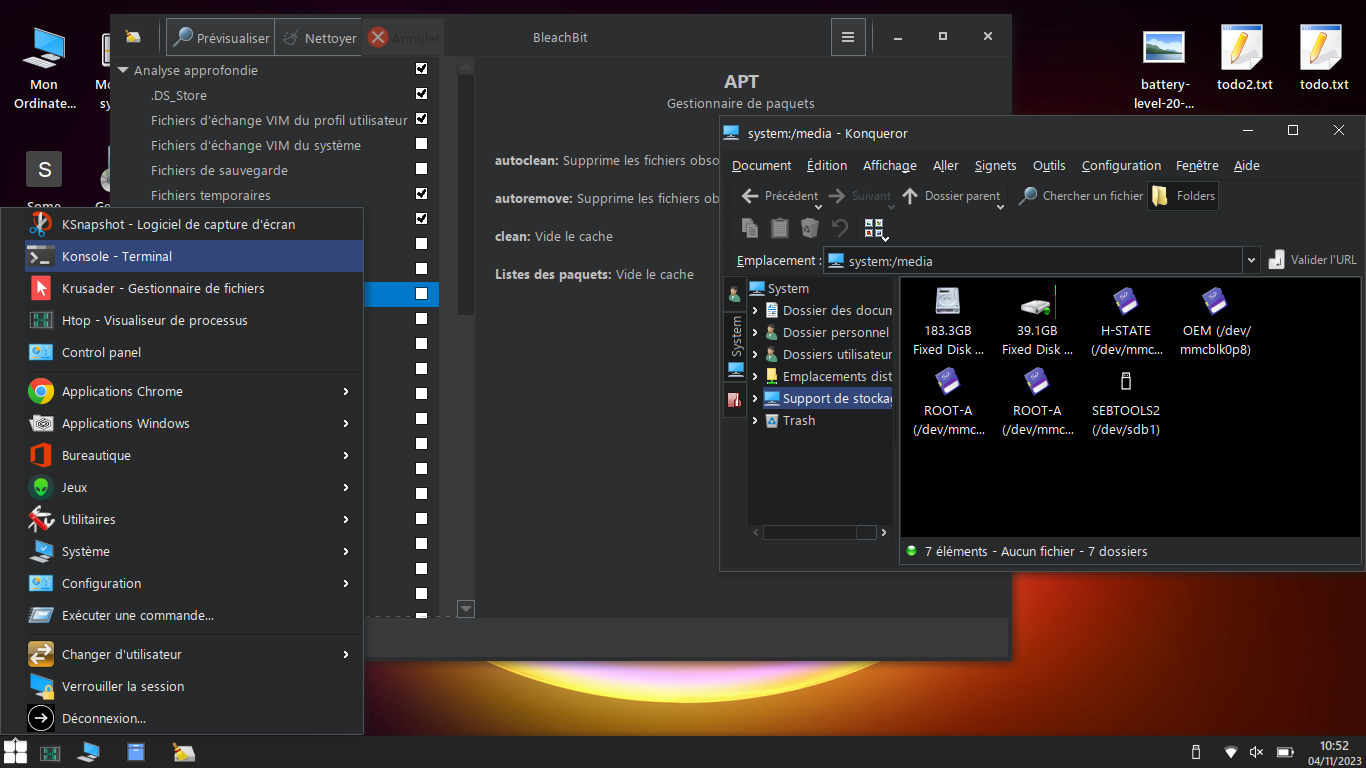Uncheck the .DS_Store checkbox

421,94
